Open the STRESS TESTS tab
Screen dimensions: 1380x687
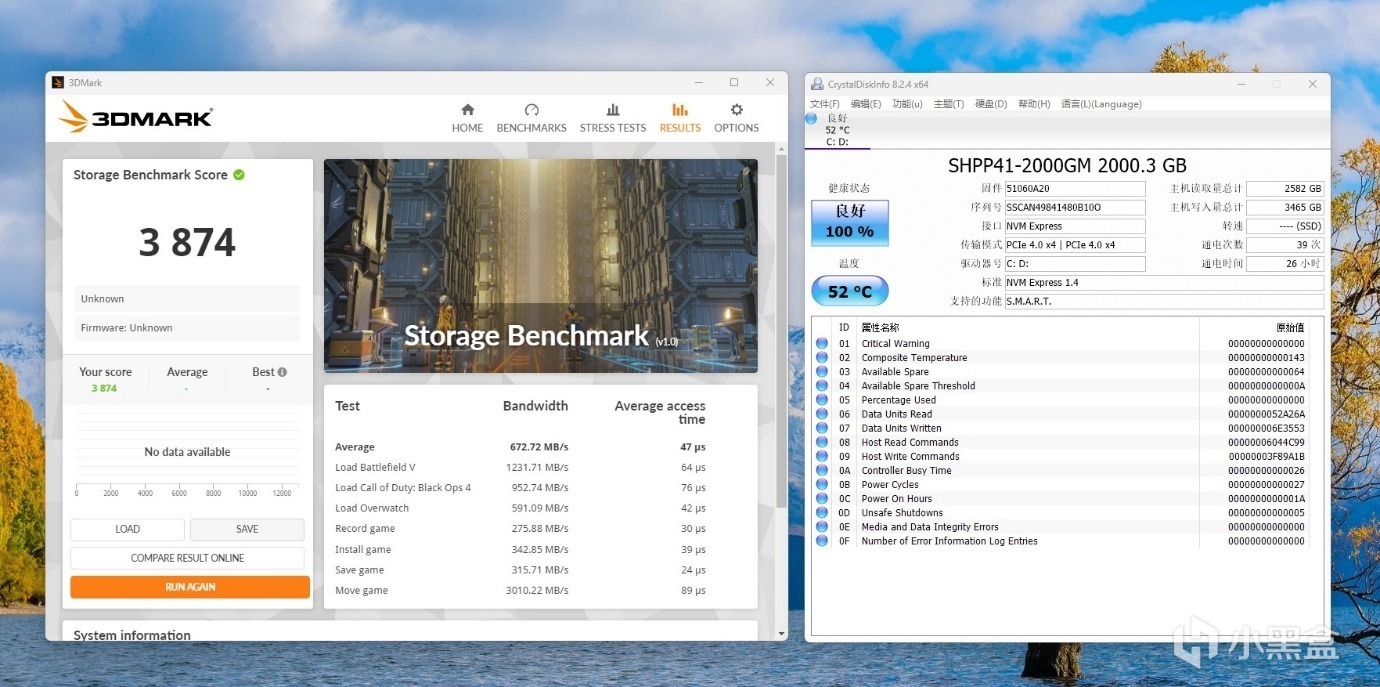click(613, 118)
